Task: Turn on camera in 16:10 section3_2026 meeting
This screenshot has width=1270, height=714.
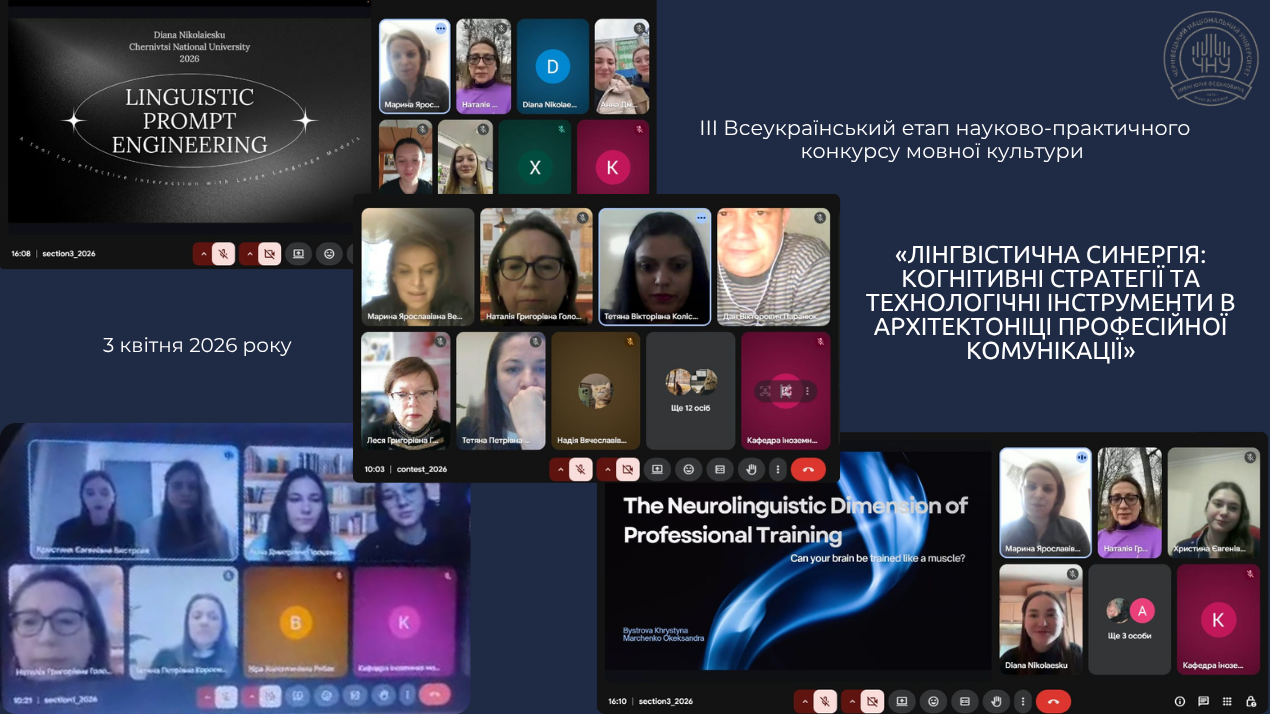Action: [872, 701]
